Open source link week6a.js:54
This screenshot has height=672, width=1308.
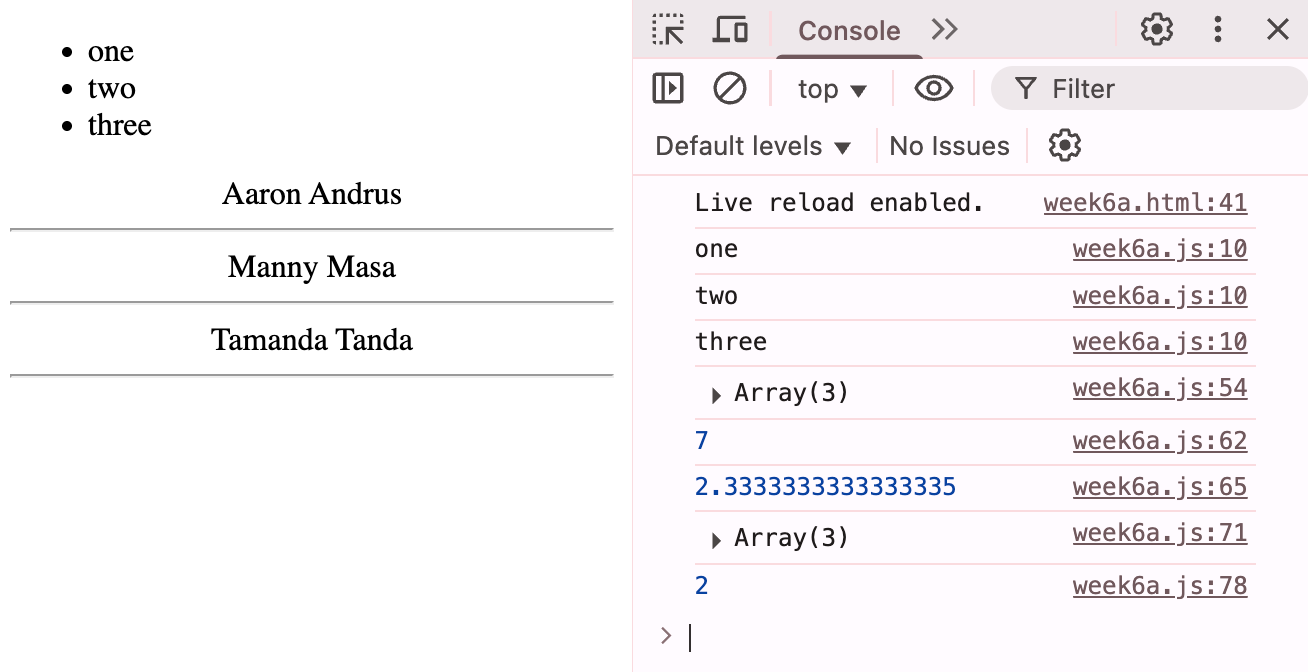click(1160, 388)
